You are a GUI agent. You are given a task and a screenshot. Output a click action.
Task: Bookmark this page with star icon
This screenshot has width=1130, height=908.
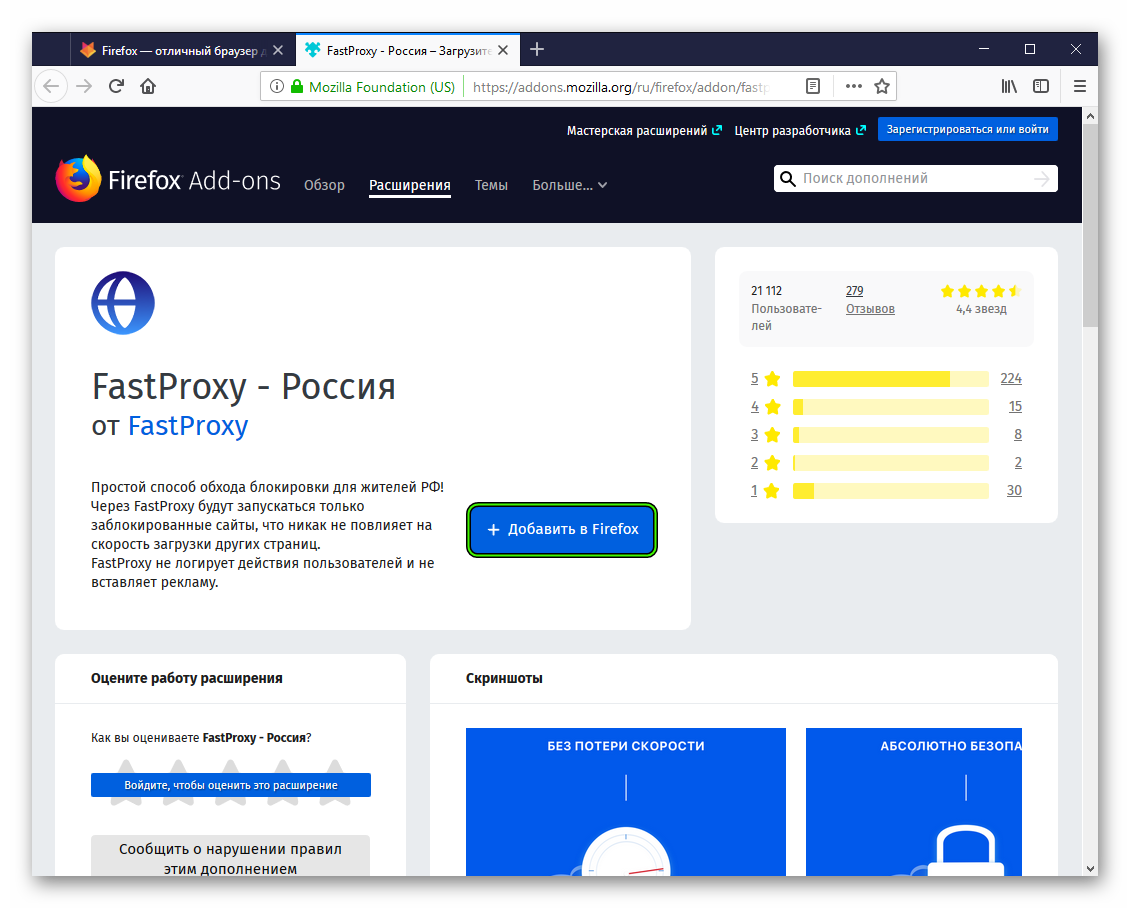point(881,86)
